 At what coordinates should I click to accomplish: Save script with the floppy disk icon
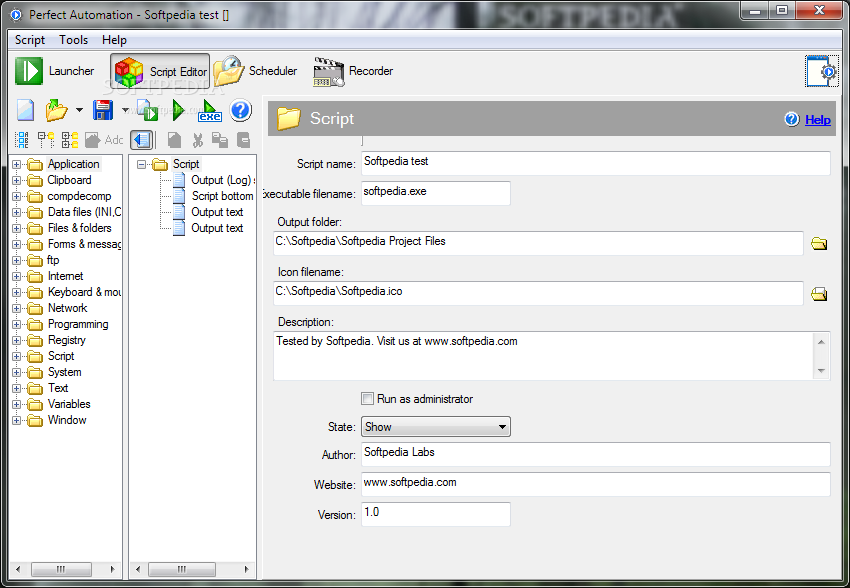(x=103, y=110)
